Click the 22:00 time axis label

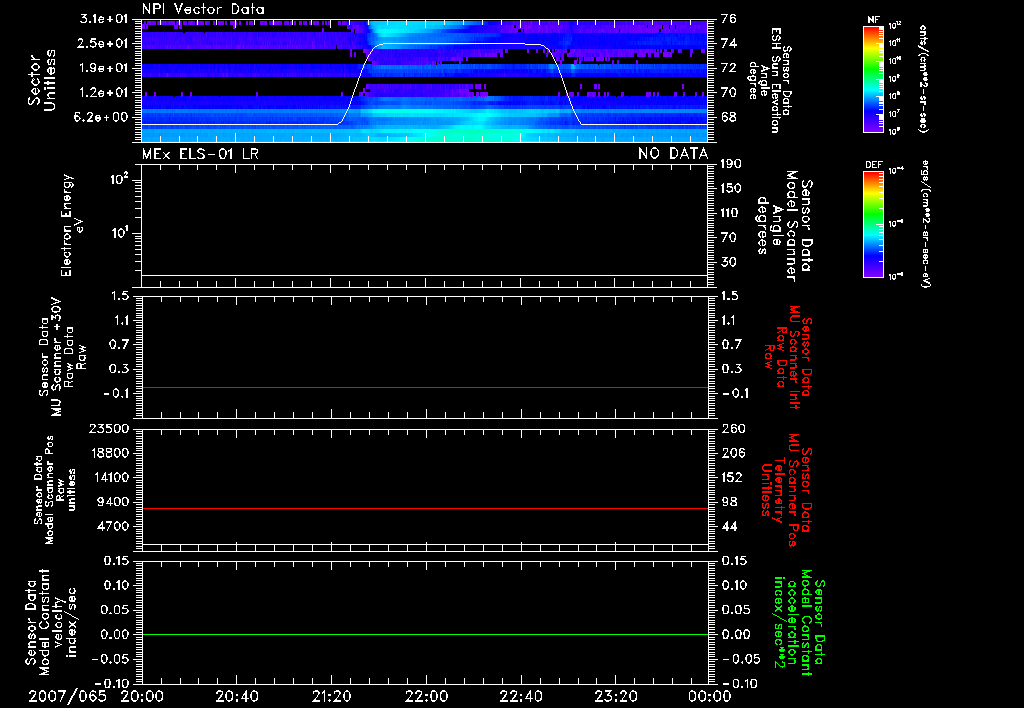pyautogui.click(x=426, y=696)
